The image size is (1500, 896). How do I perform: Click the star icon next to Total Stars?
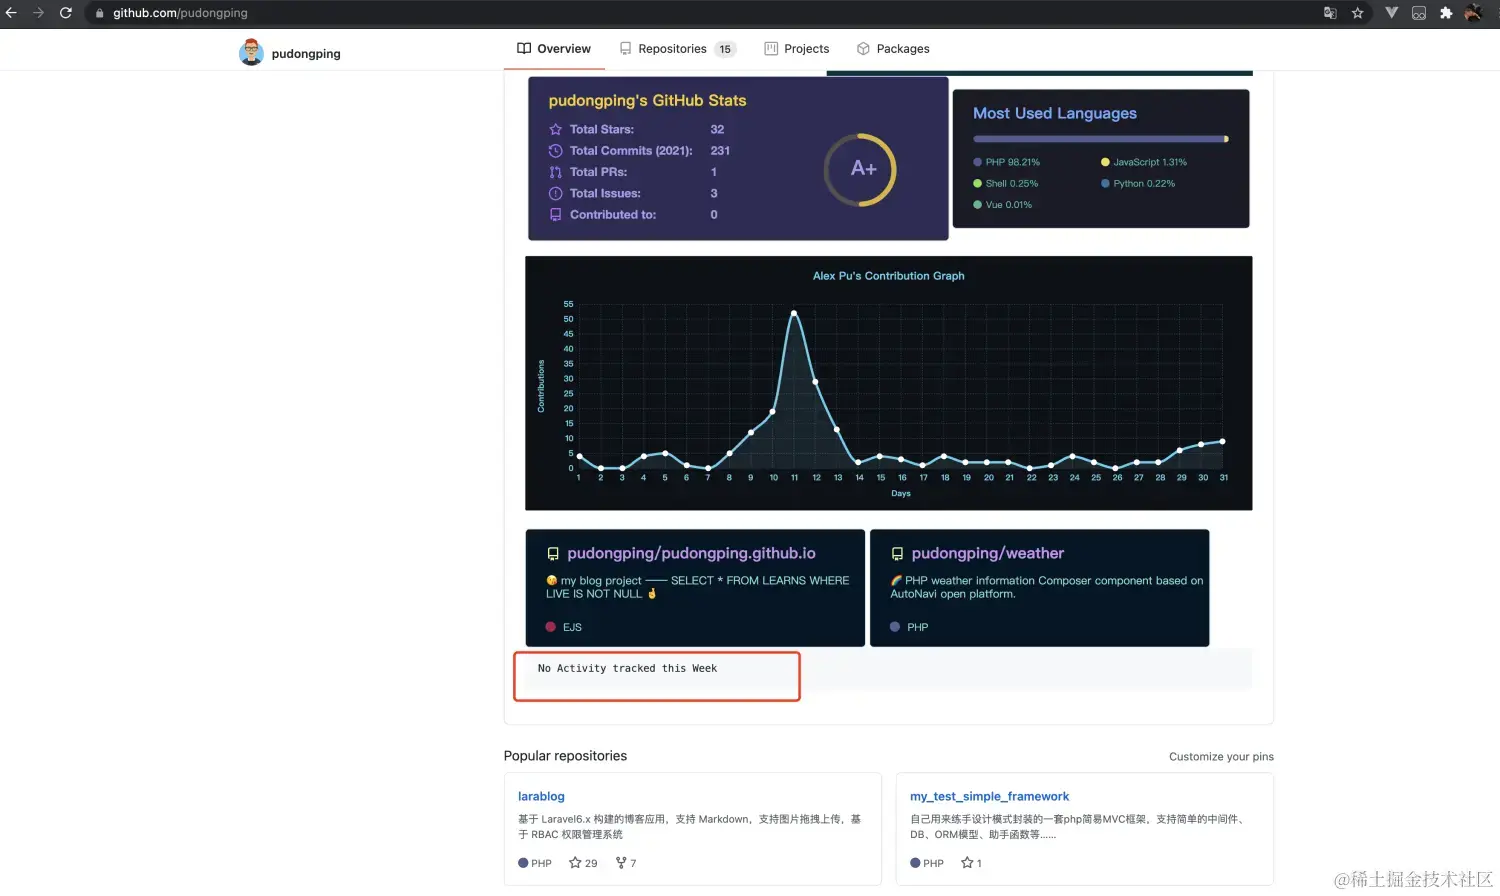[x=556, y=129]
